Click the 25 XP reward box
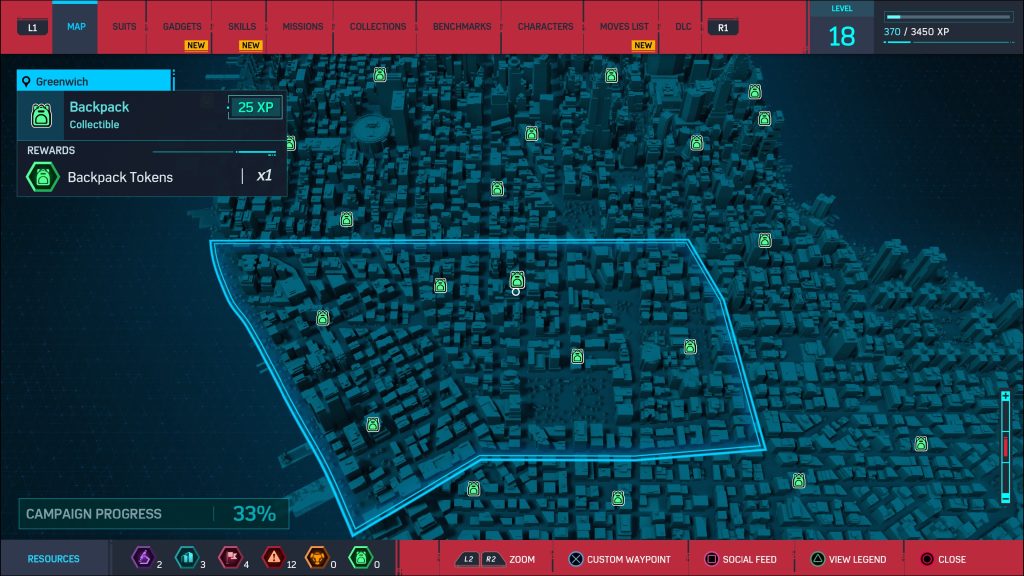 pyautogui.click(x=255, y=107)
